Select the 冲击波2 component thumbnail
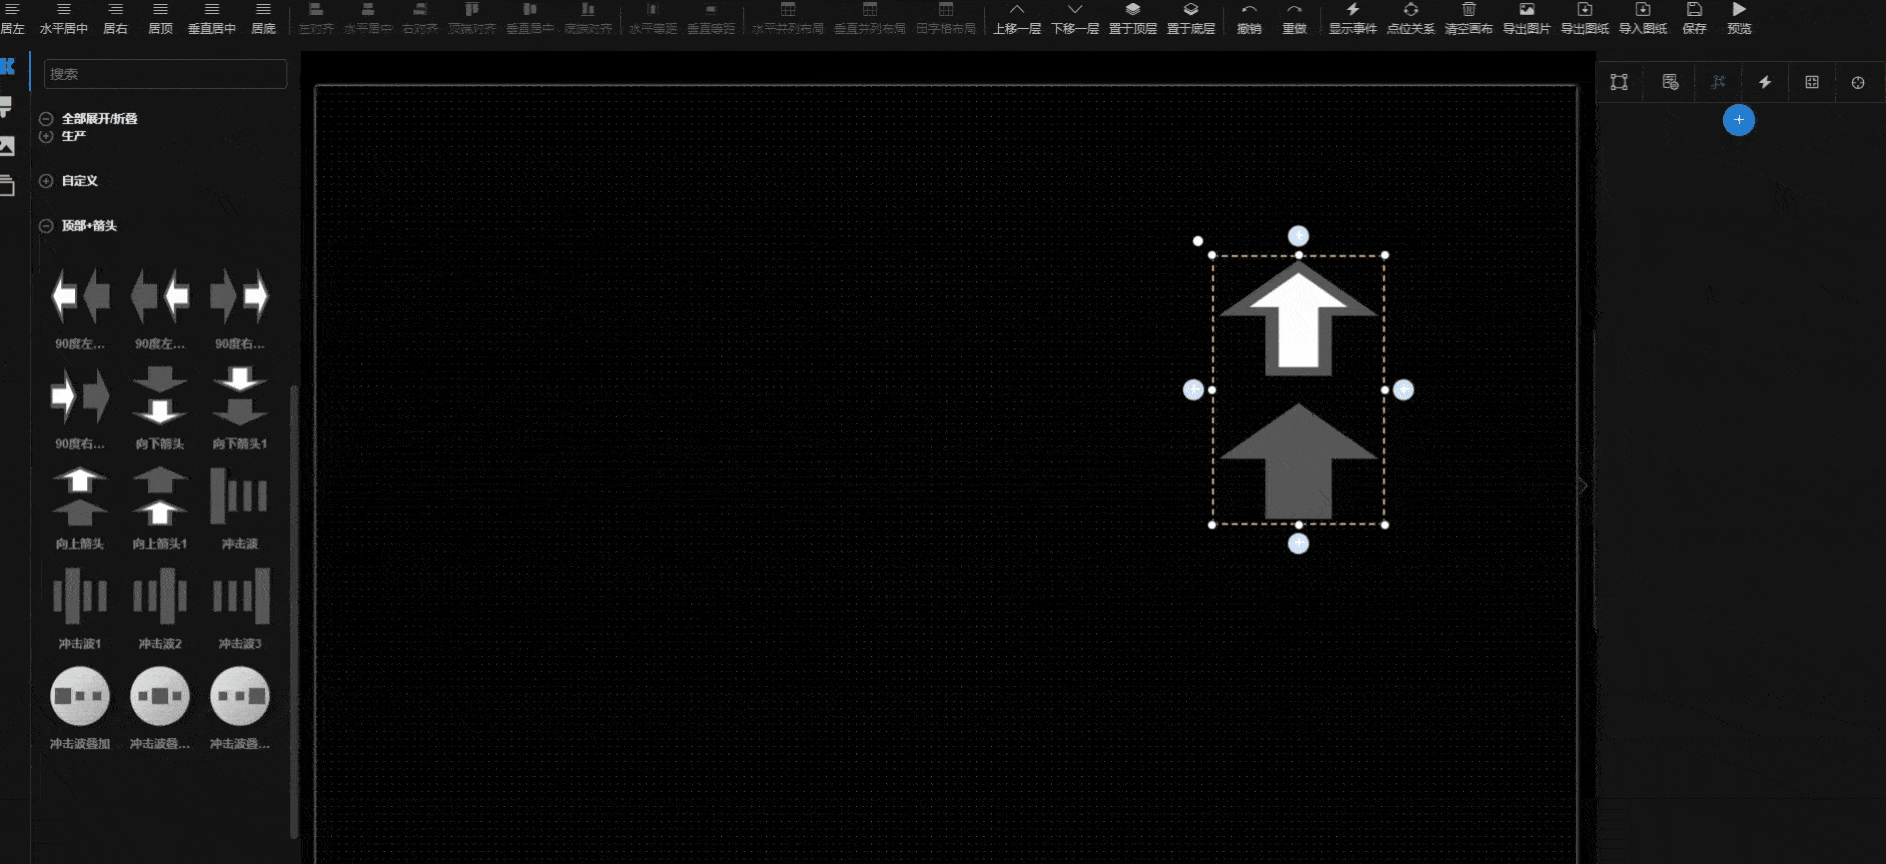Screen dimensions: 1886x864 click(160, 596)
